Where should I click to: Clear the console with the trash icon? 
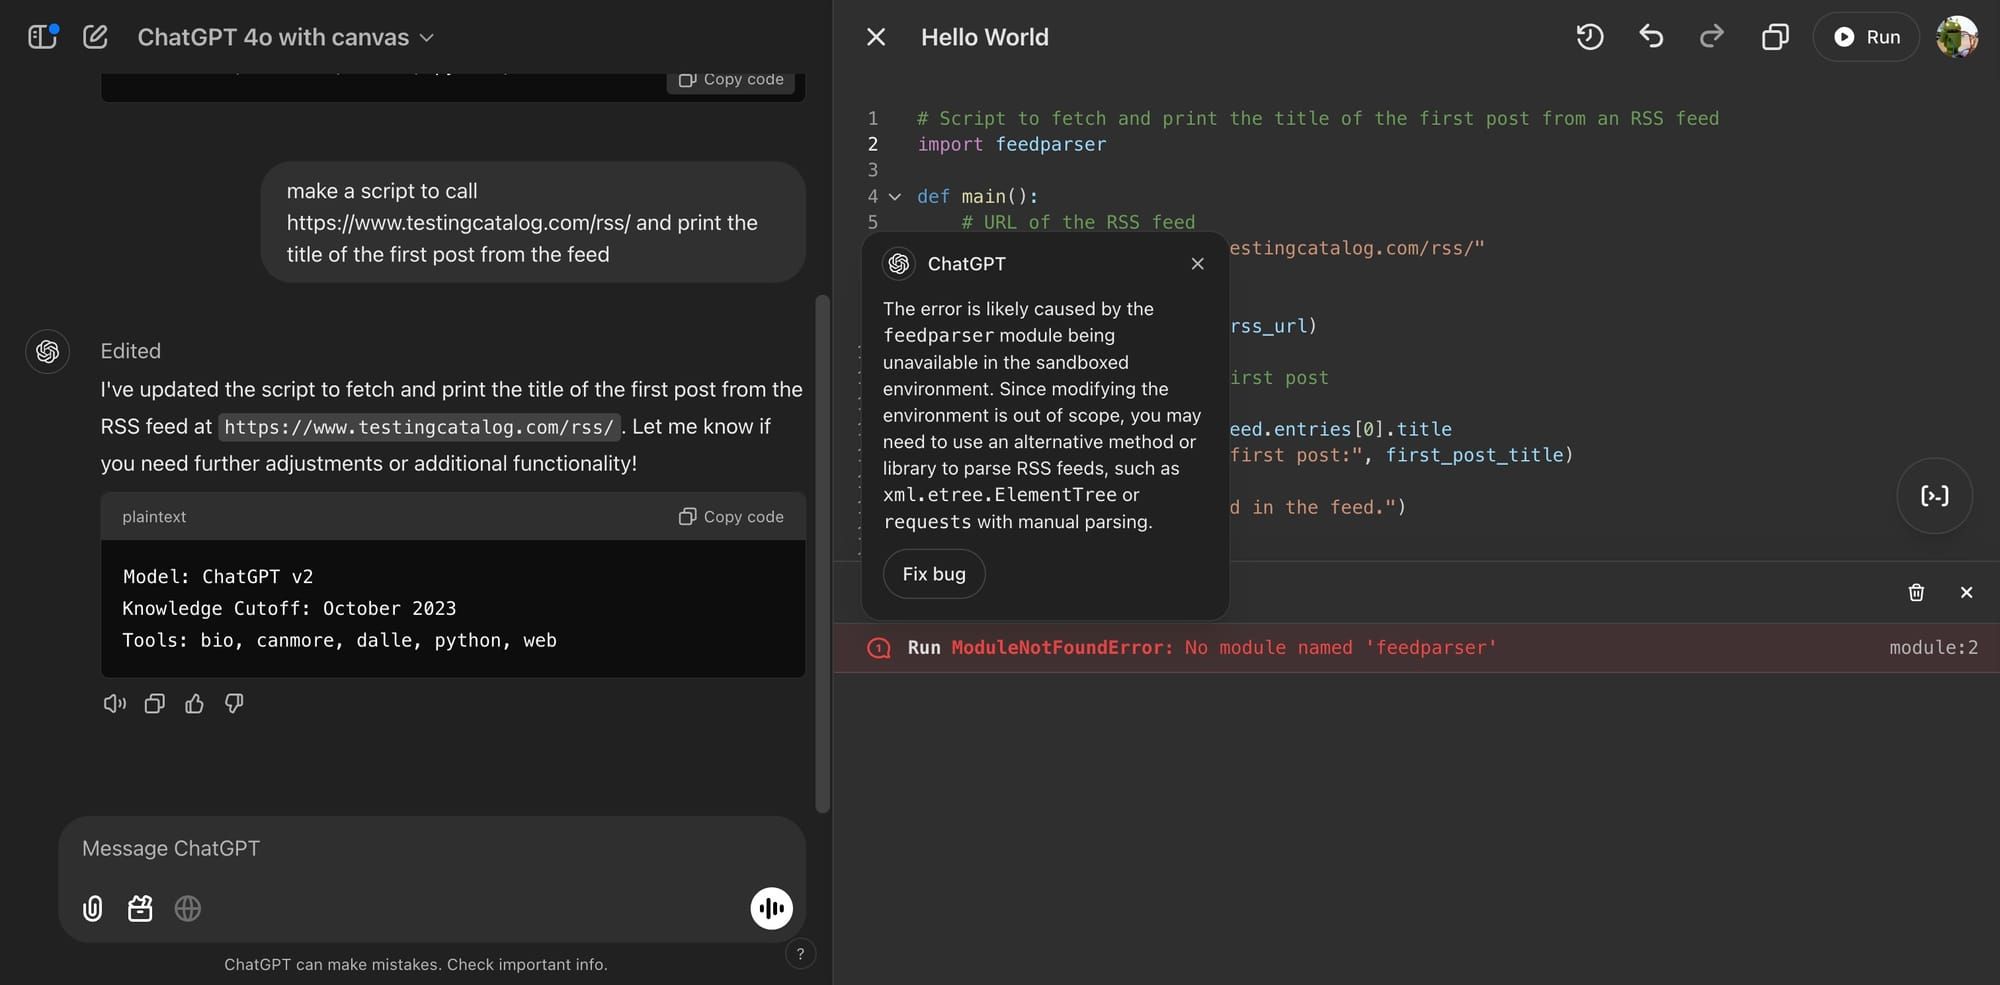(1916, 593)
